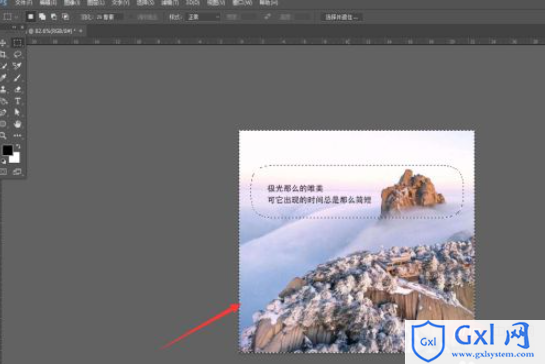Click the white background color swatch
The height and width of the screenshot is (364, 545).
(15, 158)
